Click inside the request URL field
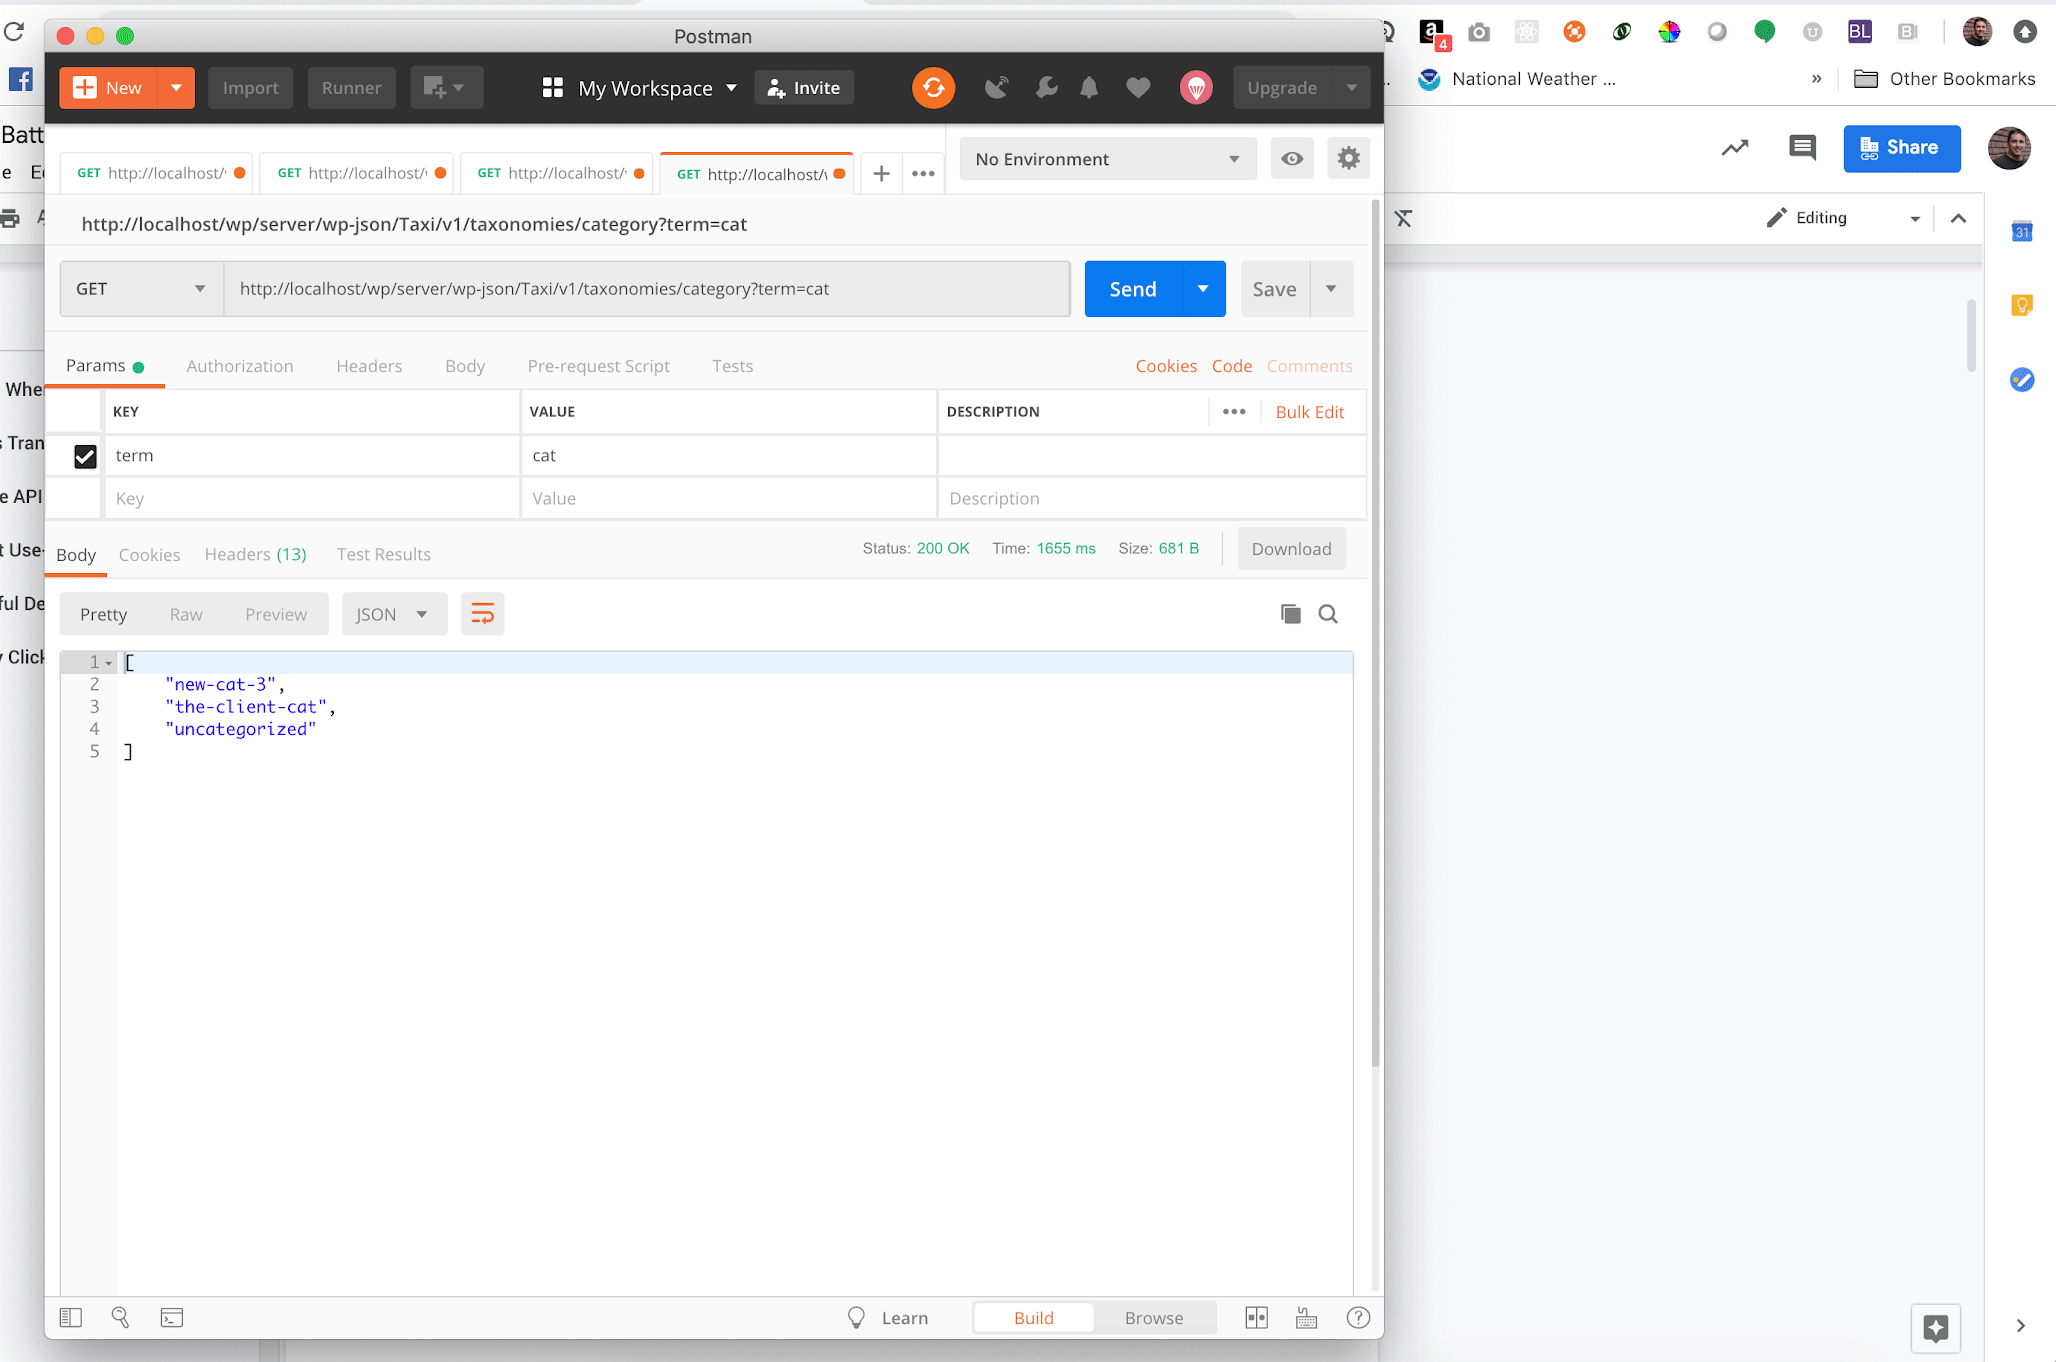The image size is (2056, 1362). (x=648, y=289)
